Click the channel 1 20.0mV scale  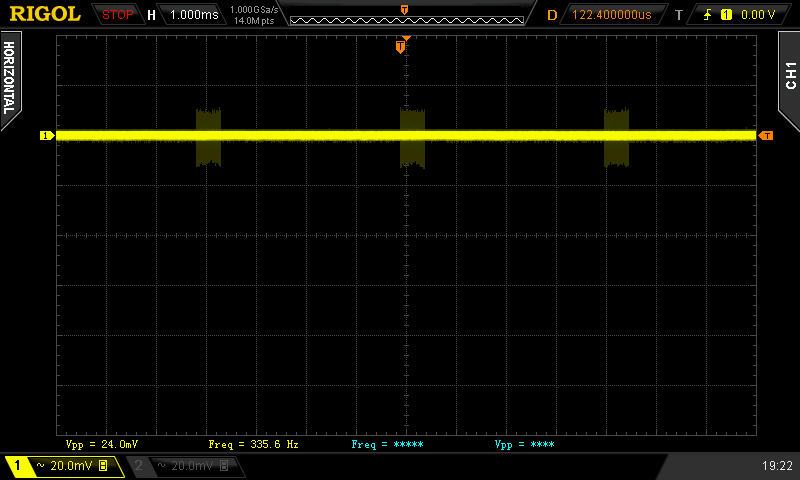pyautogui.click(x=71, y=465)
